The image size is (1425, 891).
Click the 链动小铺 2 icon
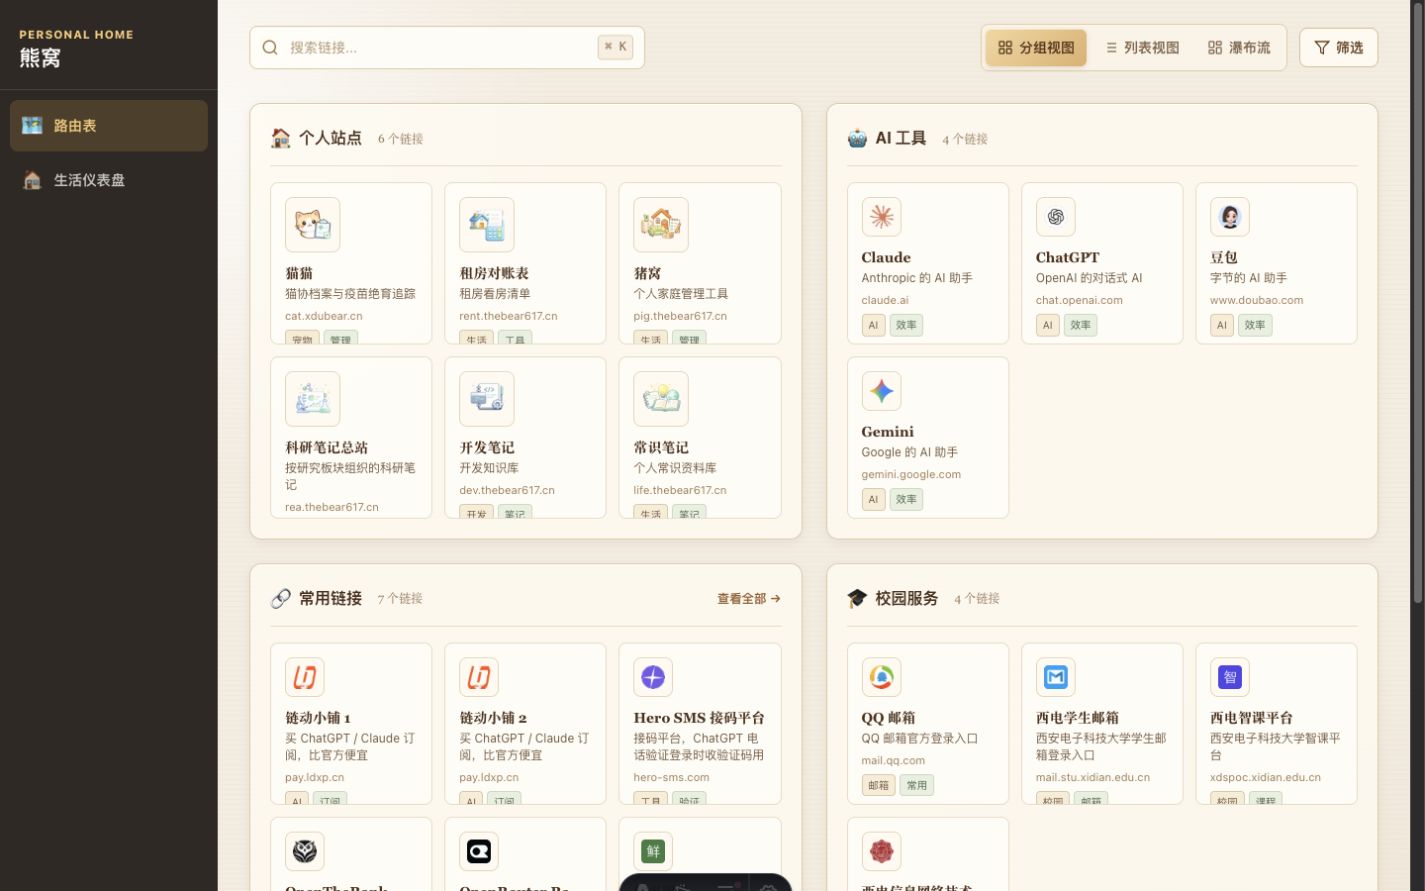coord(479,677)
